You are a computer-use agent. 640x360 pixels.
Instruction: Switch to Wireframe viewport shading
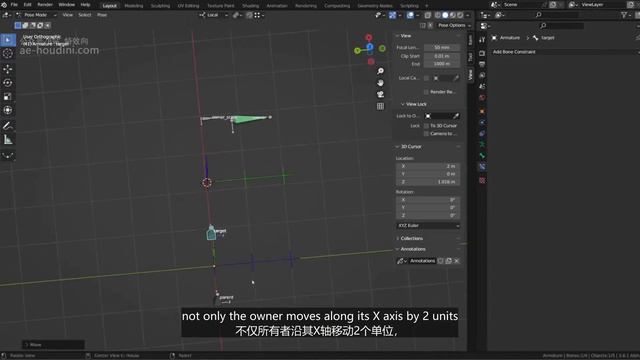[438, 15]
